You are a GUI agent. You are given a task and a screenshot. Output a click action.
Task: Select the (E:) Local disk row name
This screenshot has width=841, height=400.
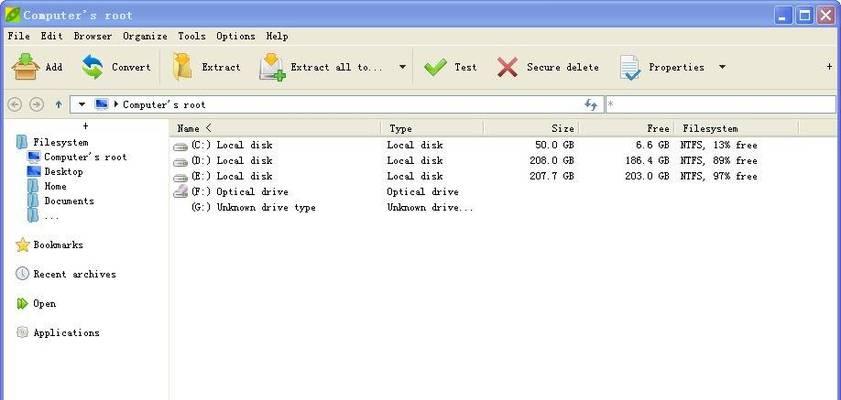pyautogui.click(x=231, y=176)
